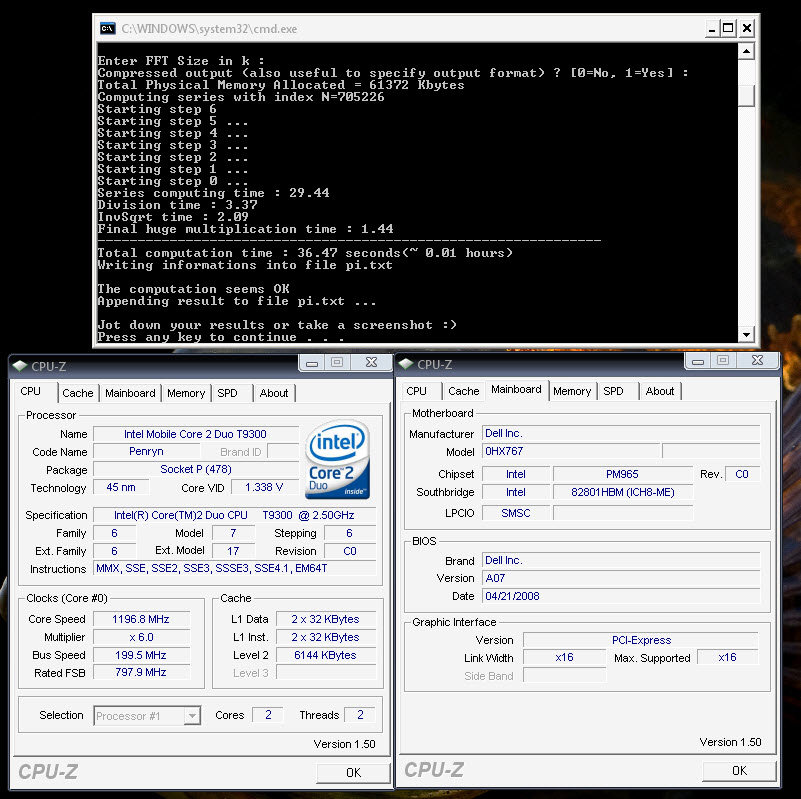Click the instructions list starting with MMX
Image resolution: width=801 pixels, height=799 pixels.
(x=234, y=568)
